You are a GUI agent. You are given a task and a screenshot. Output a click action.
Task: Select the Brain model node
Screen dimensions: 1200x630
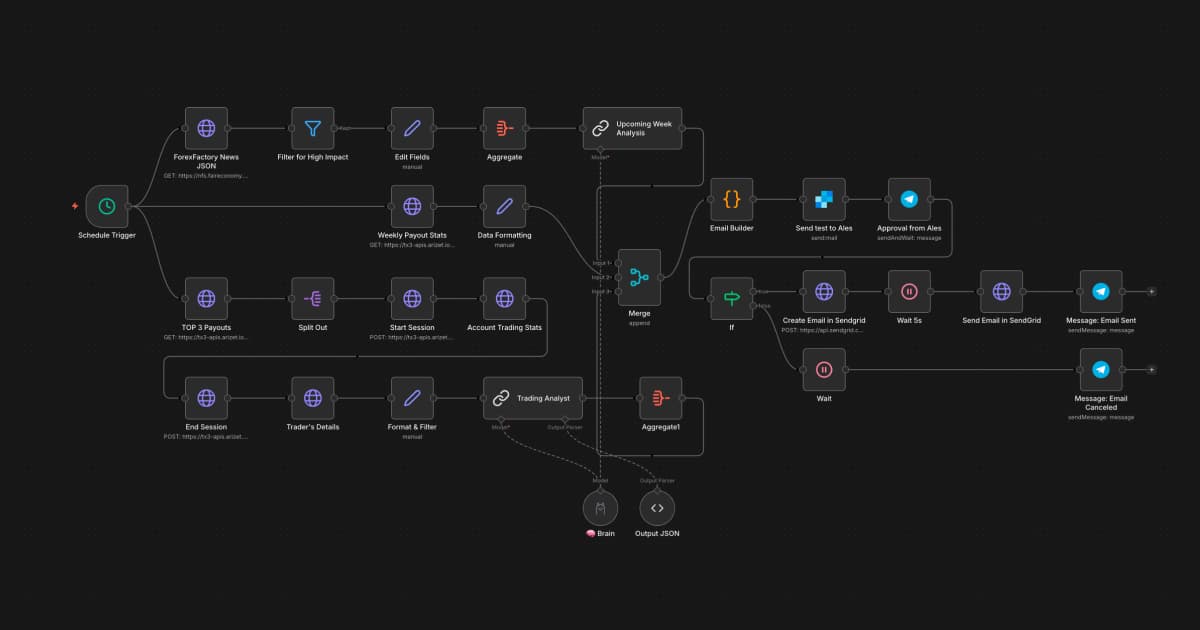coord(598,508)
